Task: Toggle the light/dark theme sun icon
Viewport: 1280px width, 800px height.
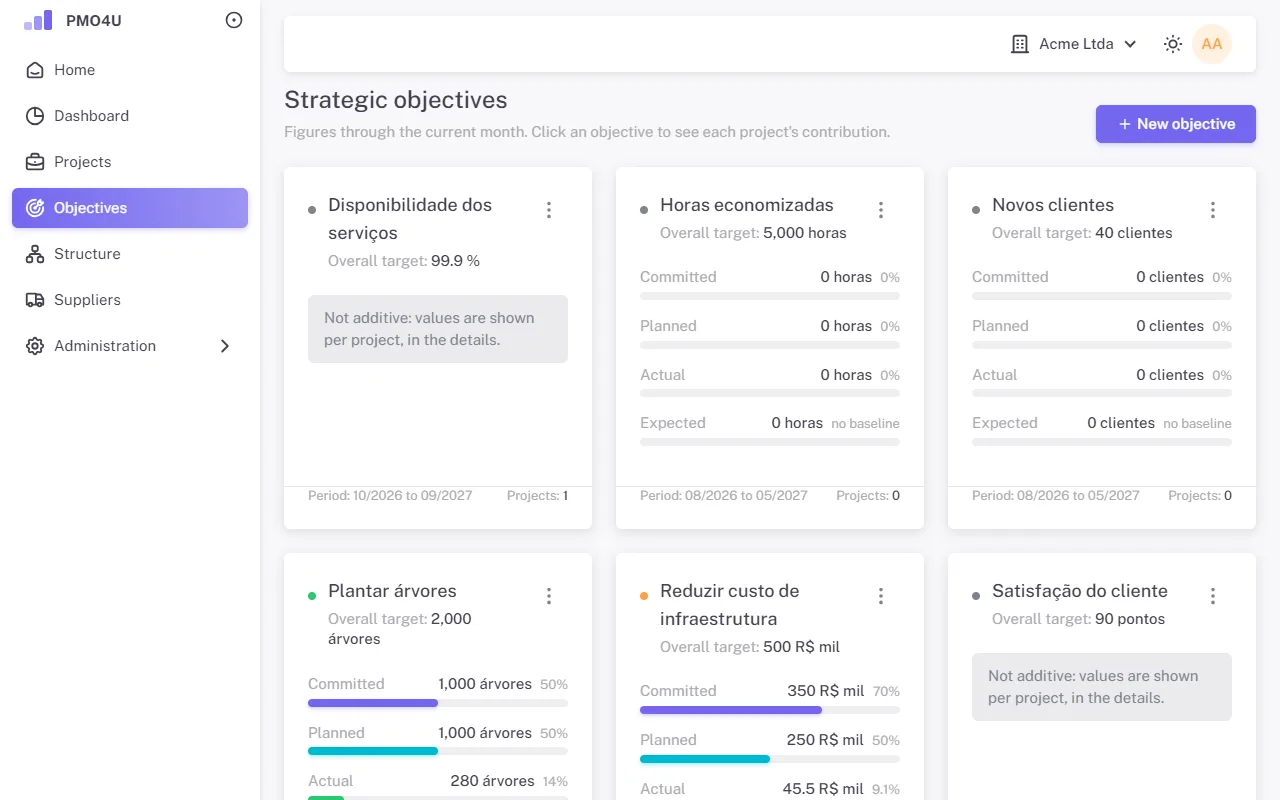Action: pyautogui.click(x=1173, y=44)
